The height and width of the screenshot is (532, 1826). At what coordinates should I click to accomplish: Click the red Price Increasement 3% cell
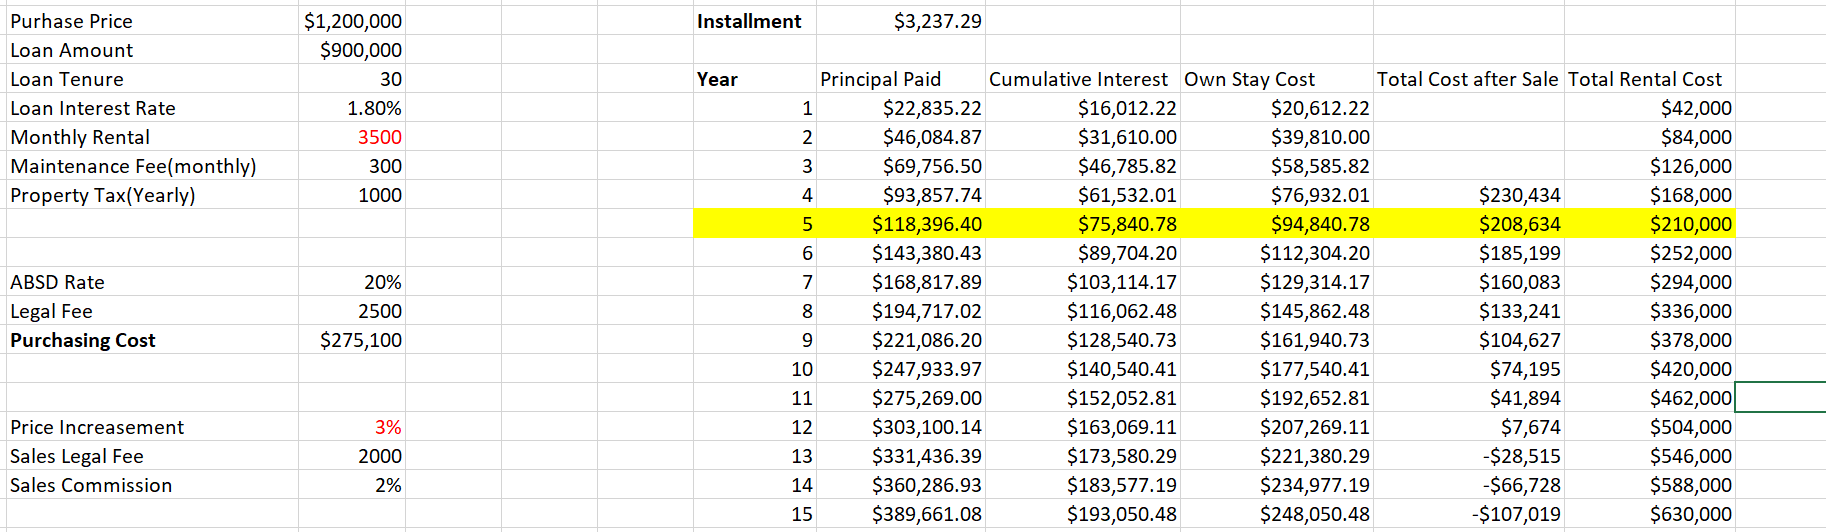point(387,427)
